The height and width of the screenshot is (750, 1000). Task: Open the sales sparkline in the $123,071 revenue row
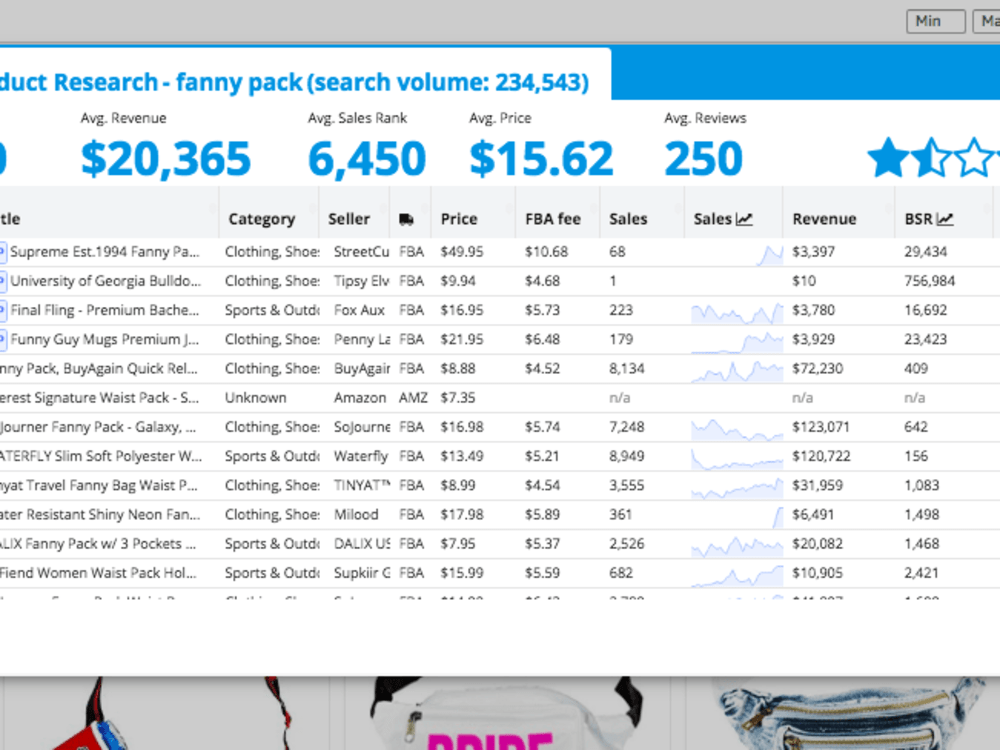737,430
